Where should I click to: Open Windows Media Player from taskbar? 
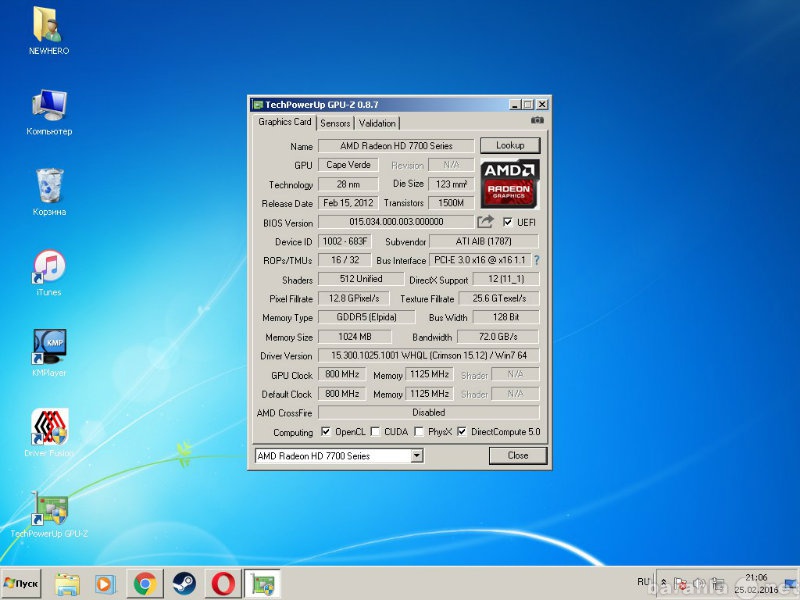pos(105,584)
